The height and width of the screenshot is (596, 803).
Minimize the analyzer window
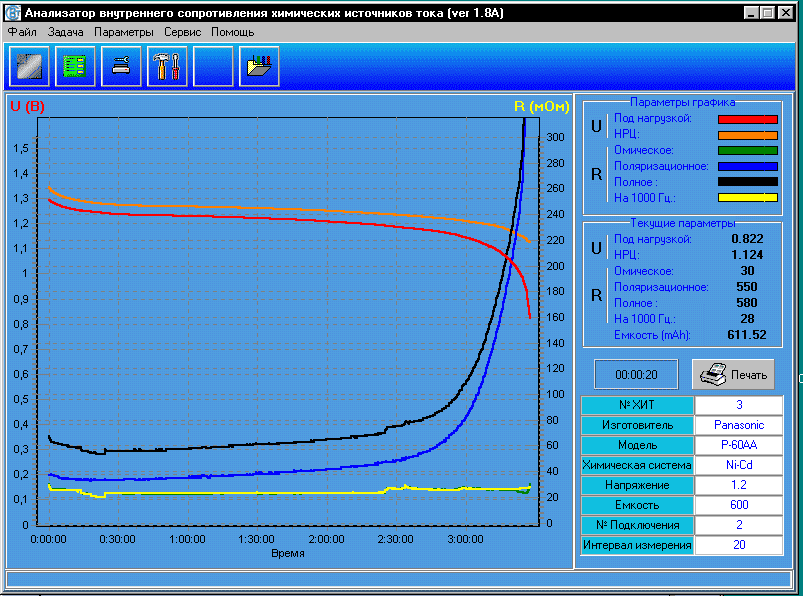tap(751, 13)
